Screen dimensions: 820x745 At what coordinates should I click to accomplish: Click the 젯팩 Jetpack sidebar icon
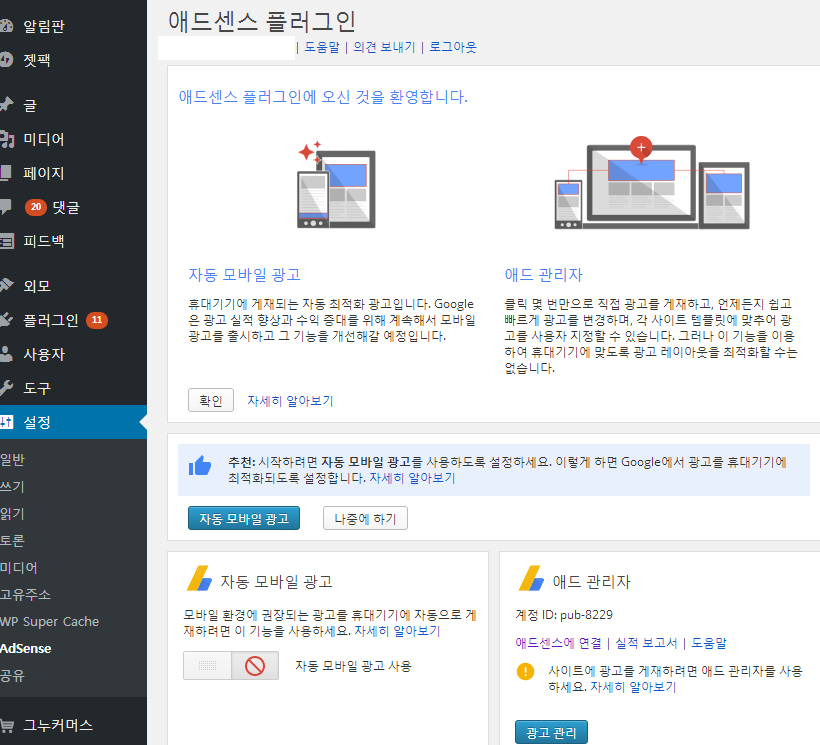(6, 60)
